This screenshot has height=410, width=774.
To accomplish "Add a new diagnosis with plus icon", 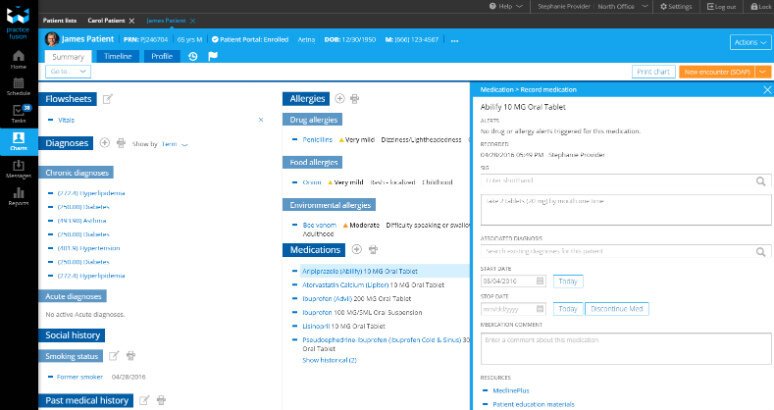I will click(x=106, y=143).
